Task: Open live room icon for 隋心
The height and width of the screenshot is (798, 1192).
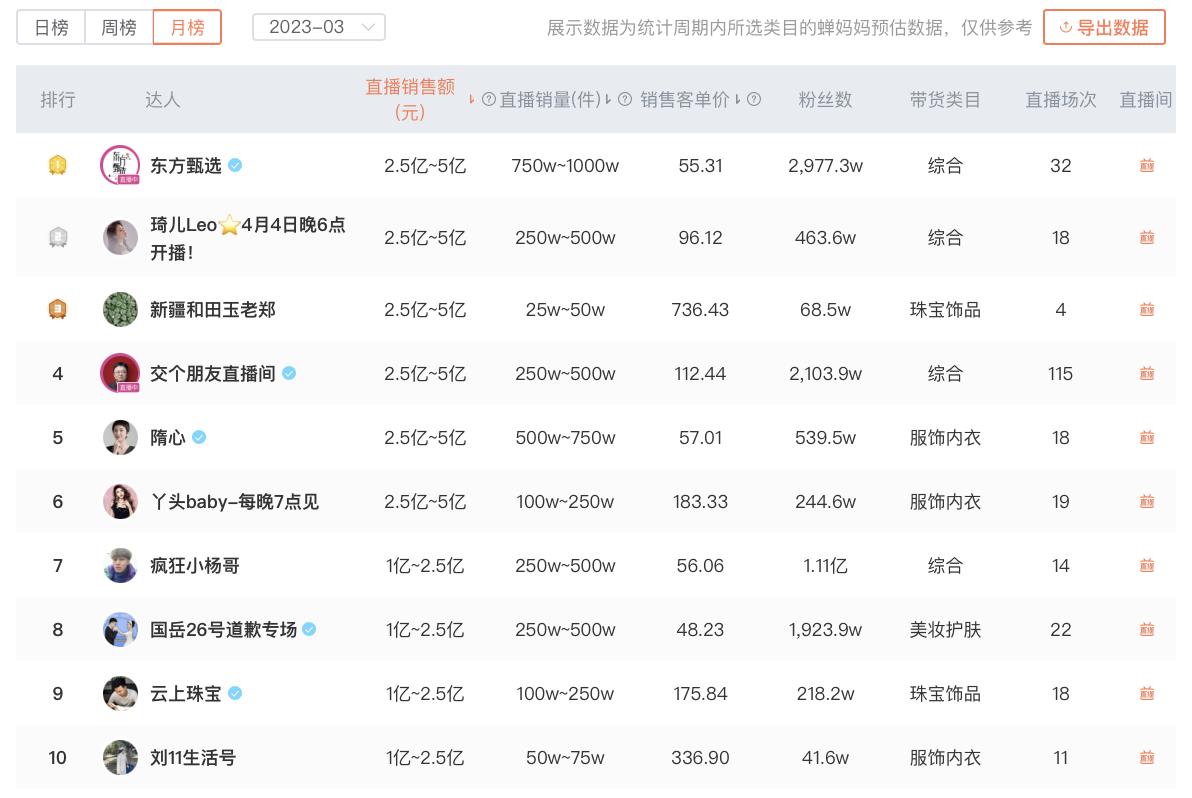Action: pyautogui.click(x=1147, y=437)
